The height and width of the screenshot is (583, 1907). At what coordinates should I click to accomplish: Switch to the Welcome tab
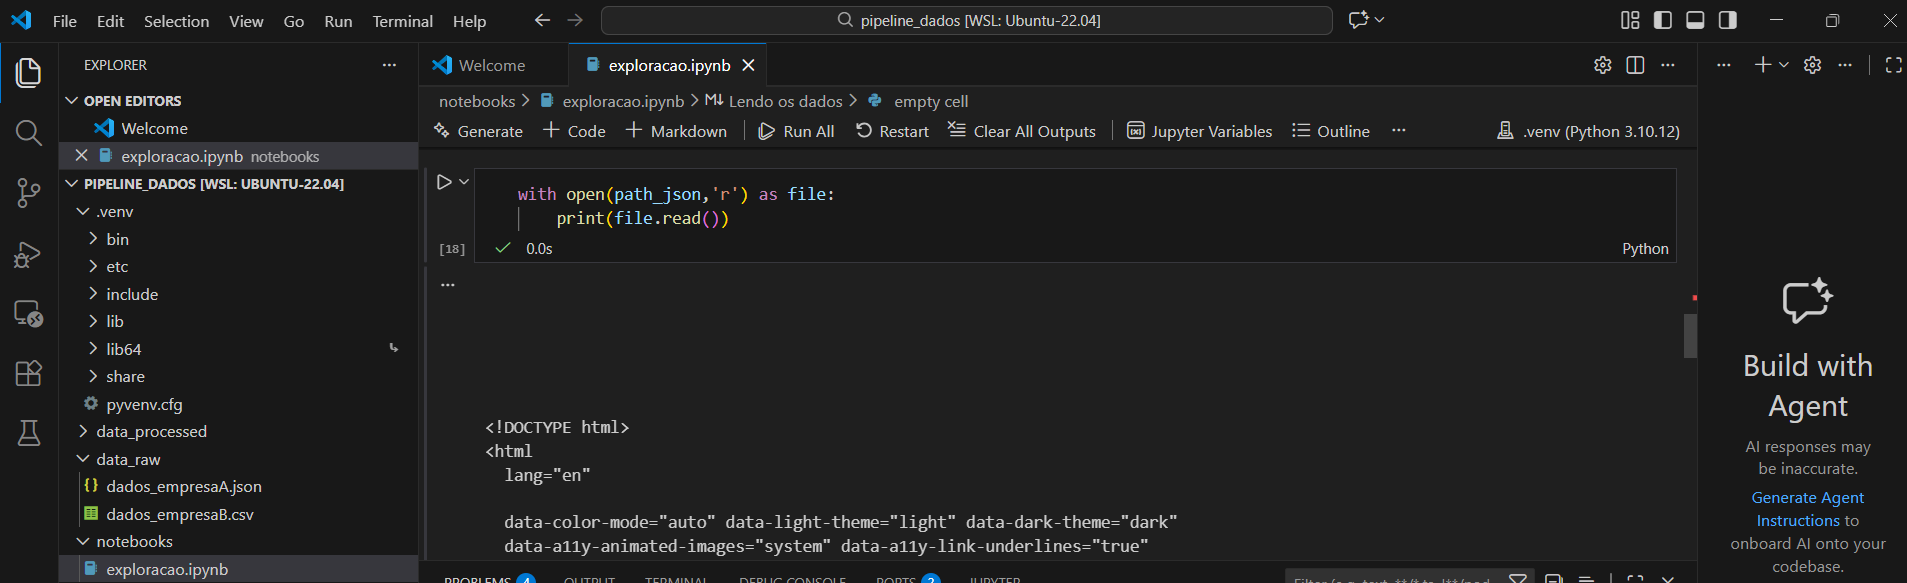(x=491, y=65)
